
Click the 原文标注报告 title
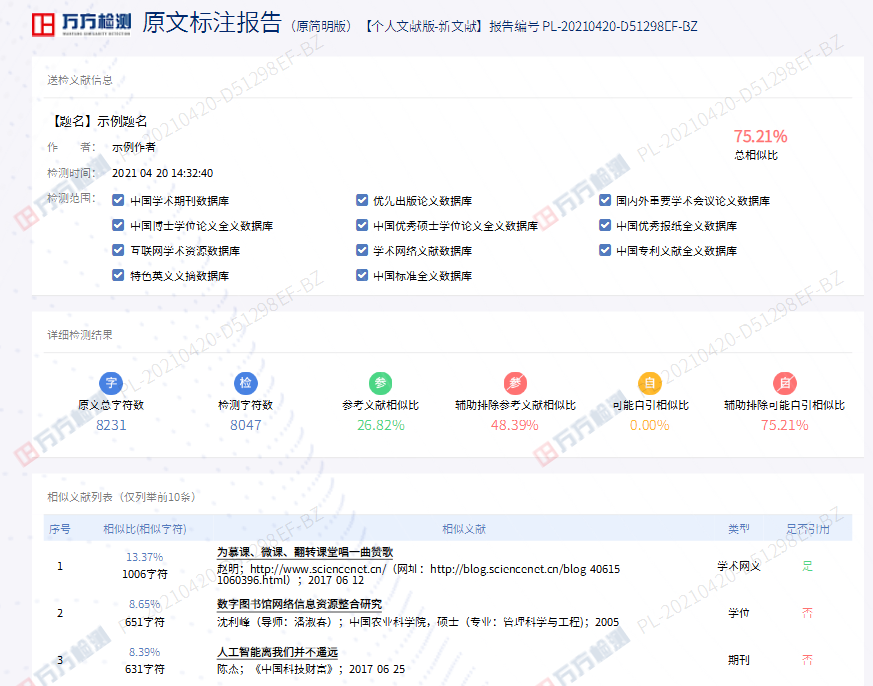click(212, 23)
